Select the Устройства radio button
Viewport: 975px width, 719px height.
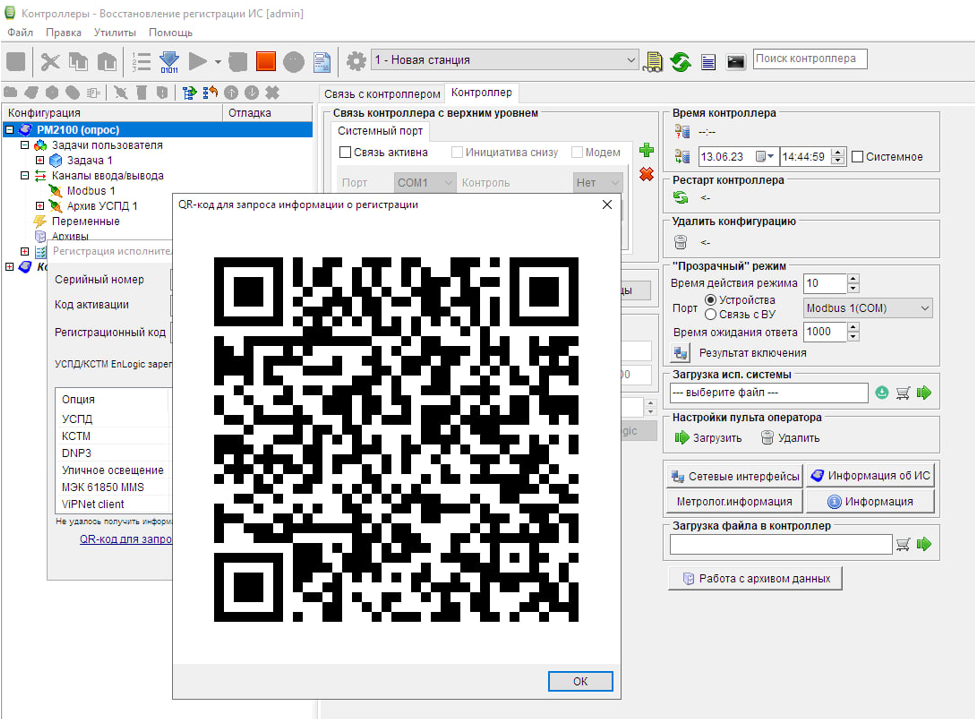point(710,300)
